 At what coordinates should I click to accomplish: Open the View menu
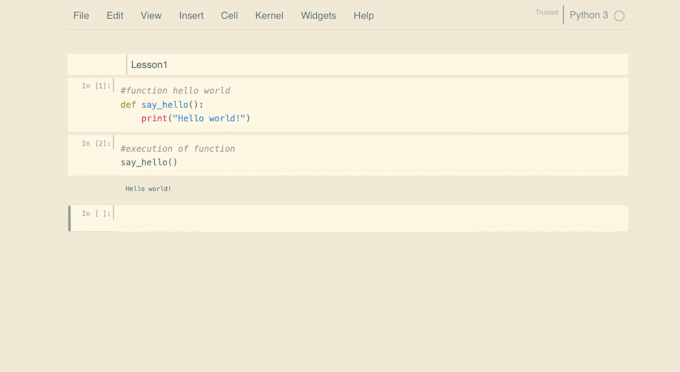[x=151, y=16]
